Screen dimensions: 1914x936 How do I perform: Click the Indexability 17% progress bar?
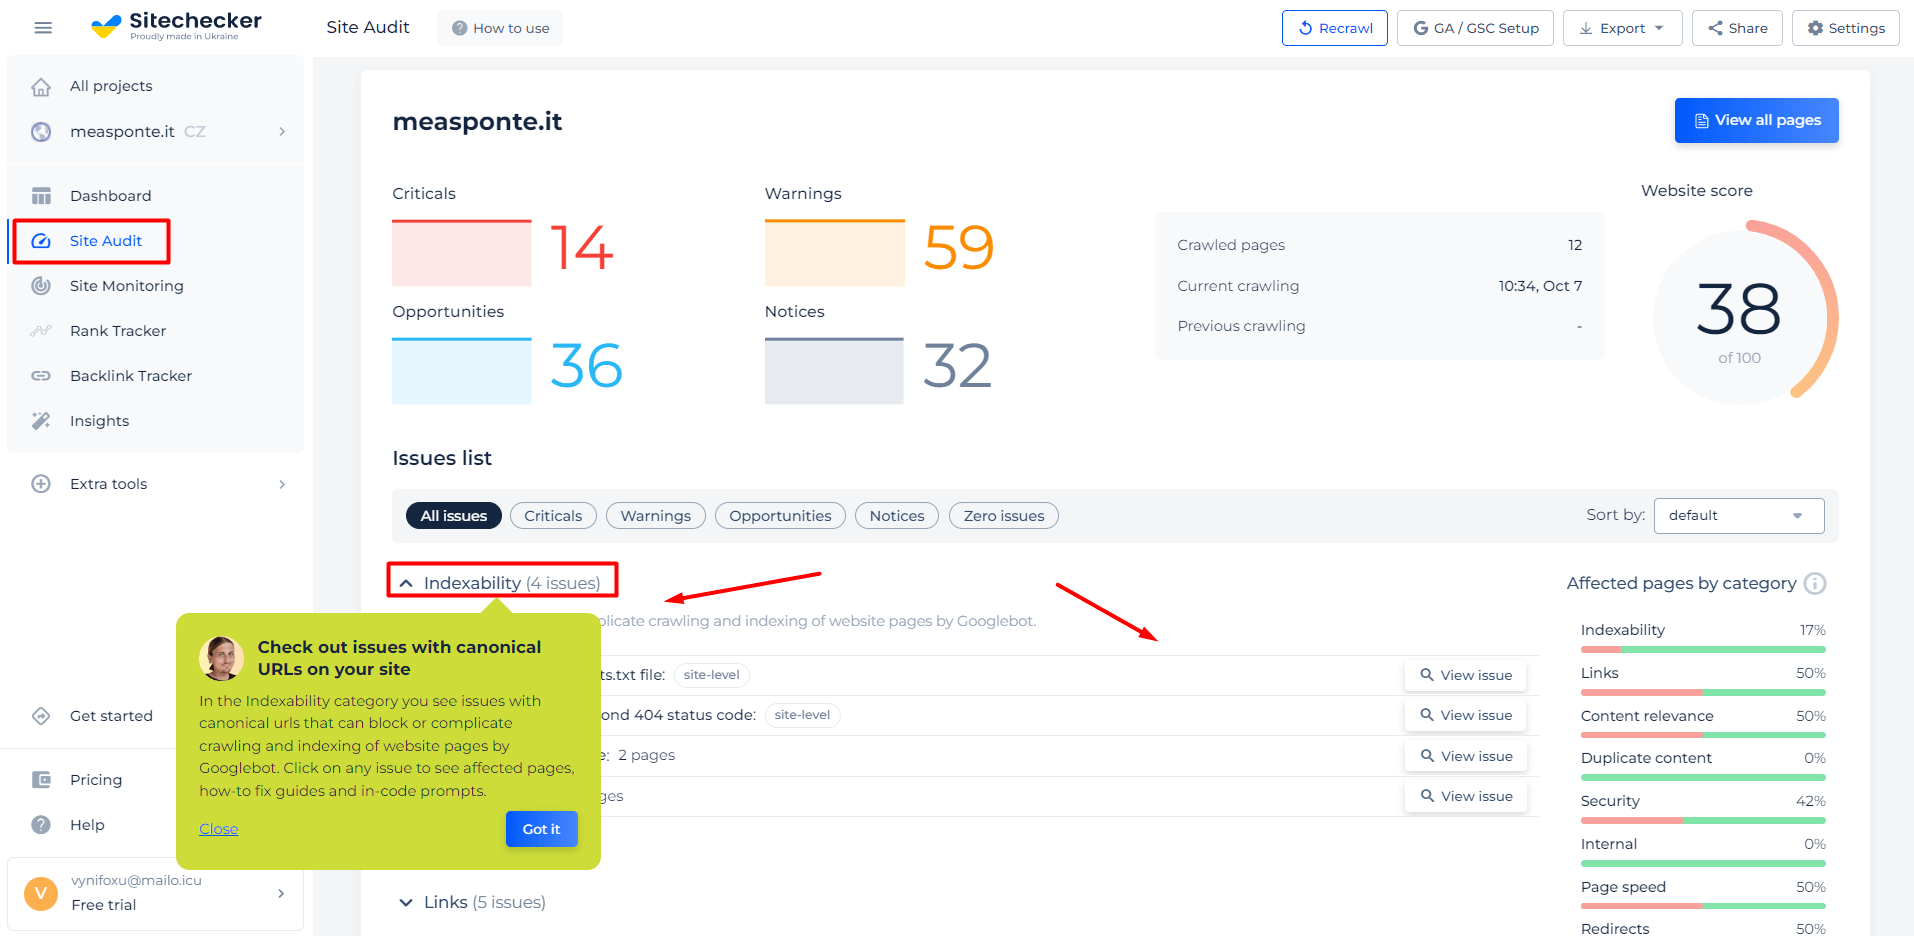tap(1703, 650)
